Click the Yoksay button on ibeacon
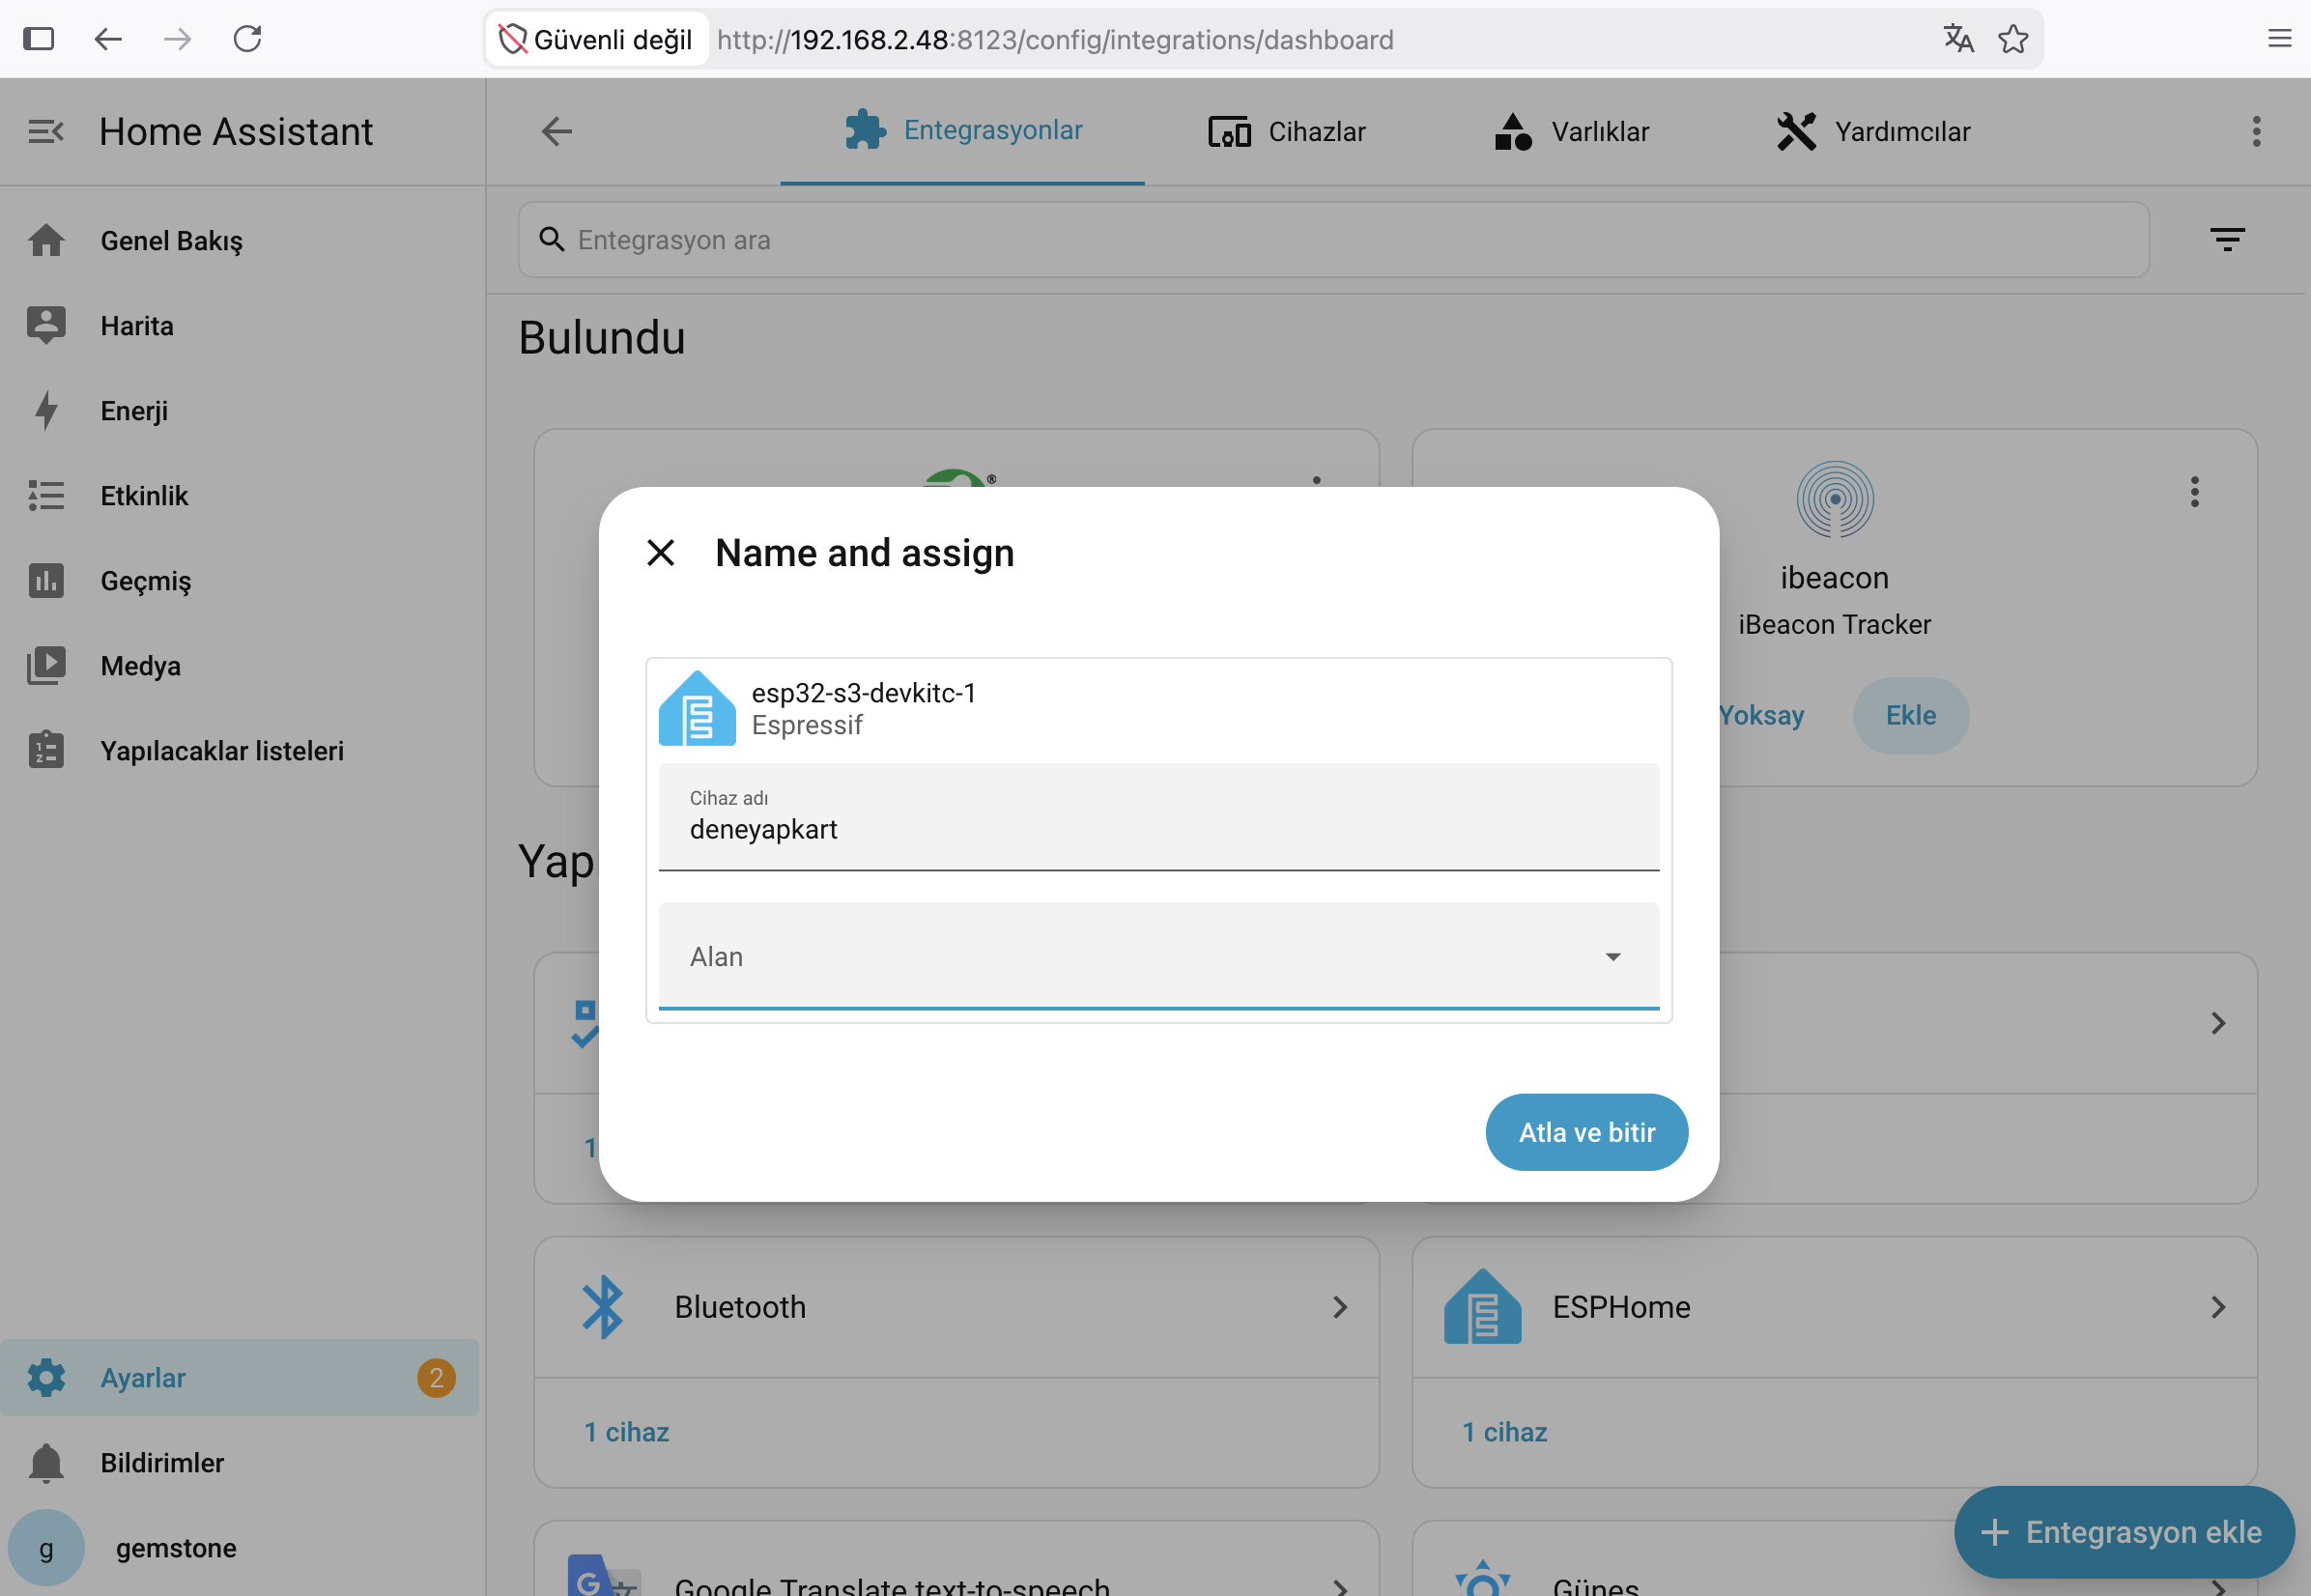Screen dimensions: 2311x1596 [1761, 716]
